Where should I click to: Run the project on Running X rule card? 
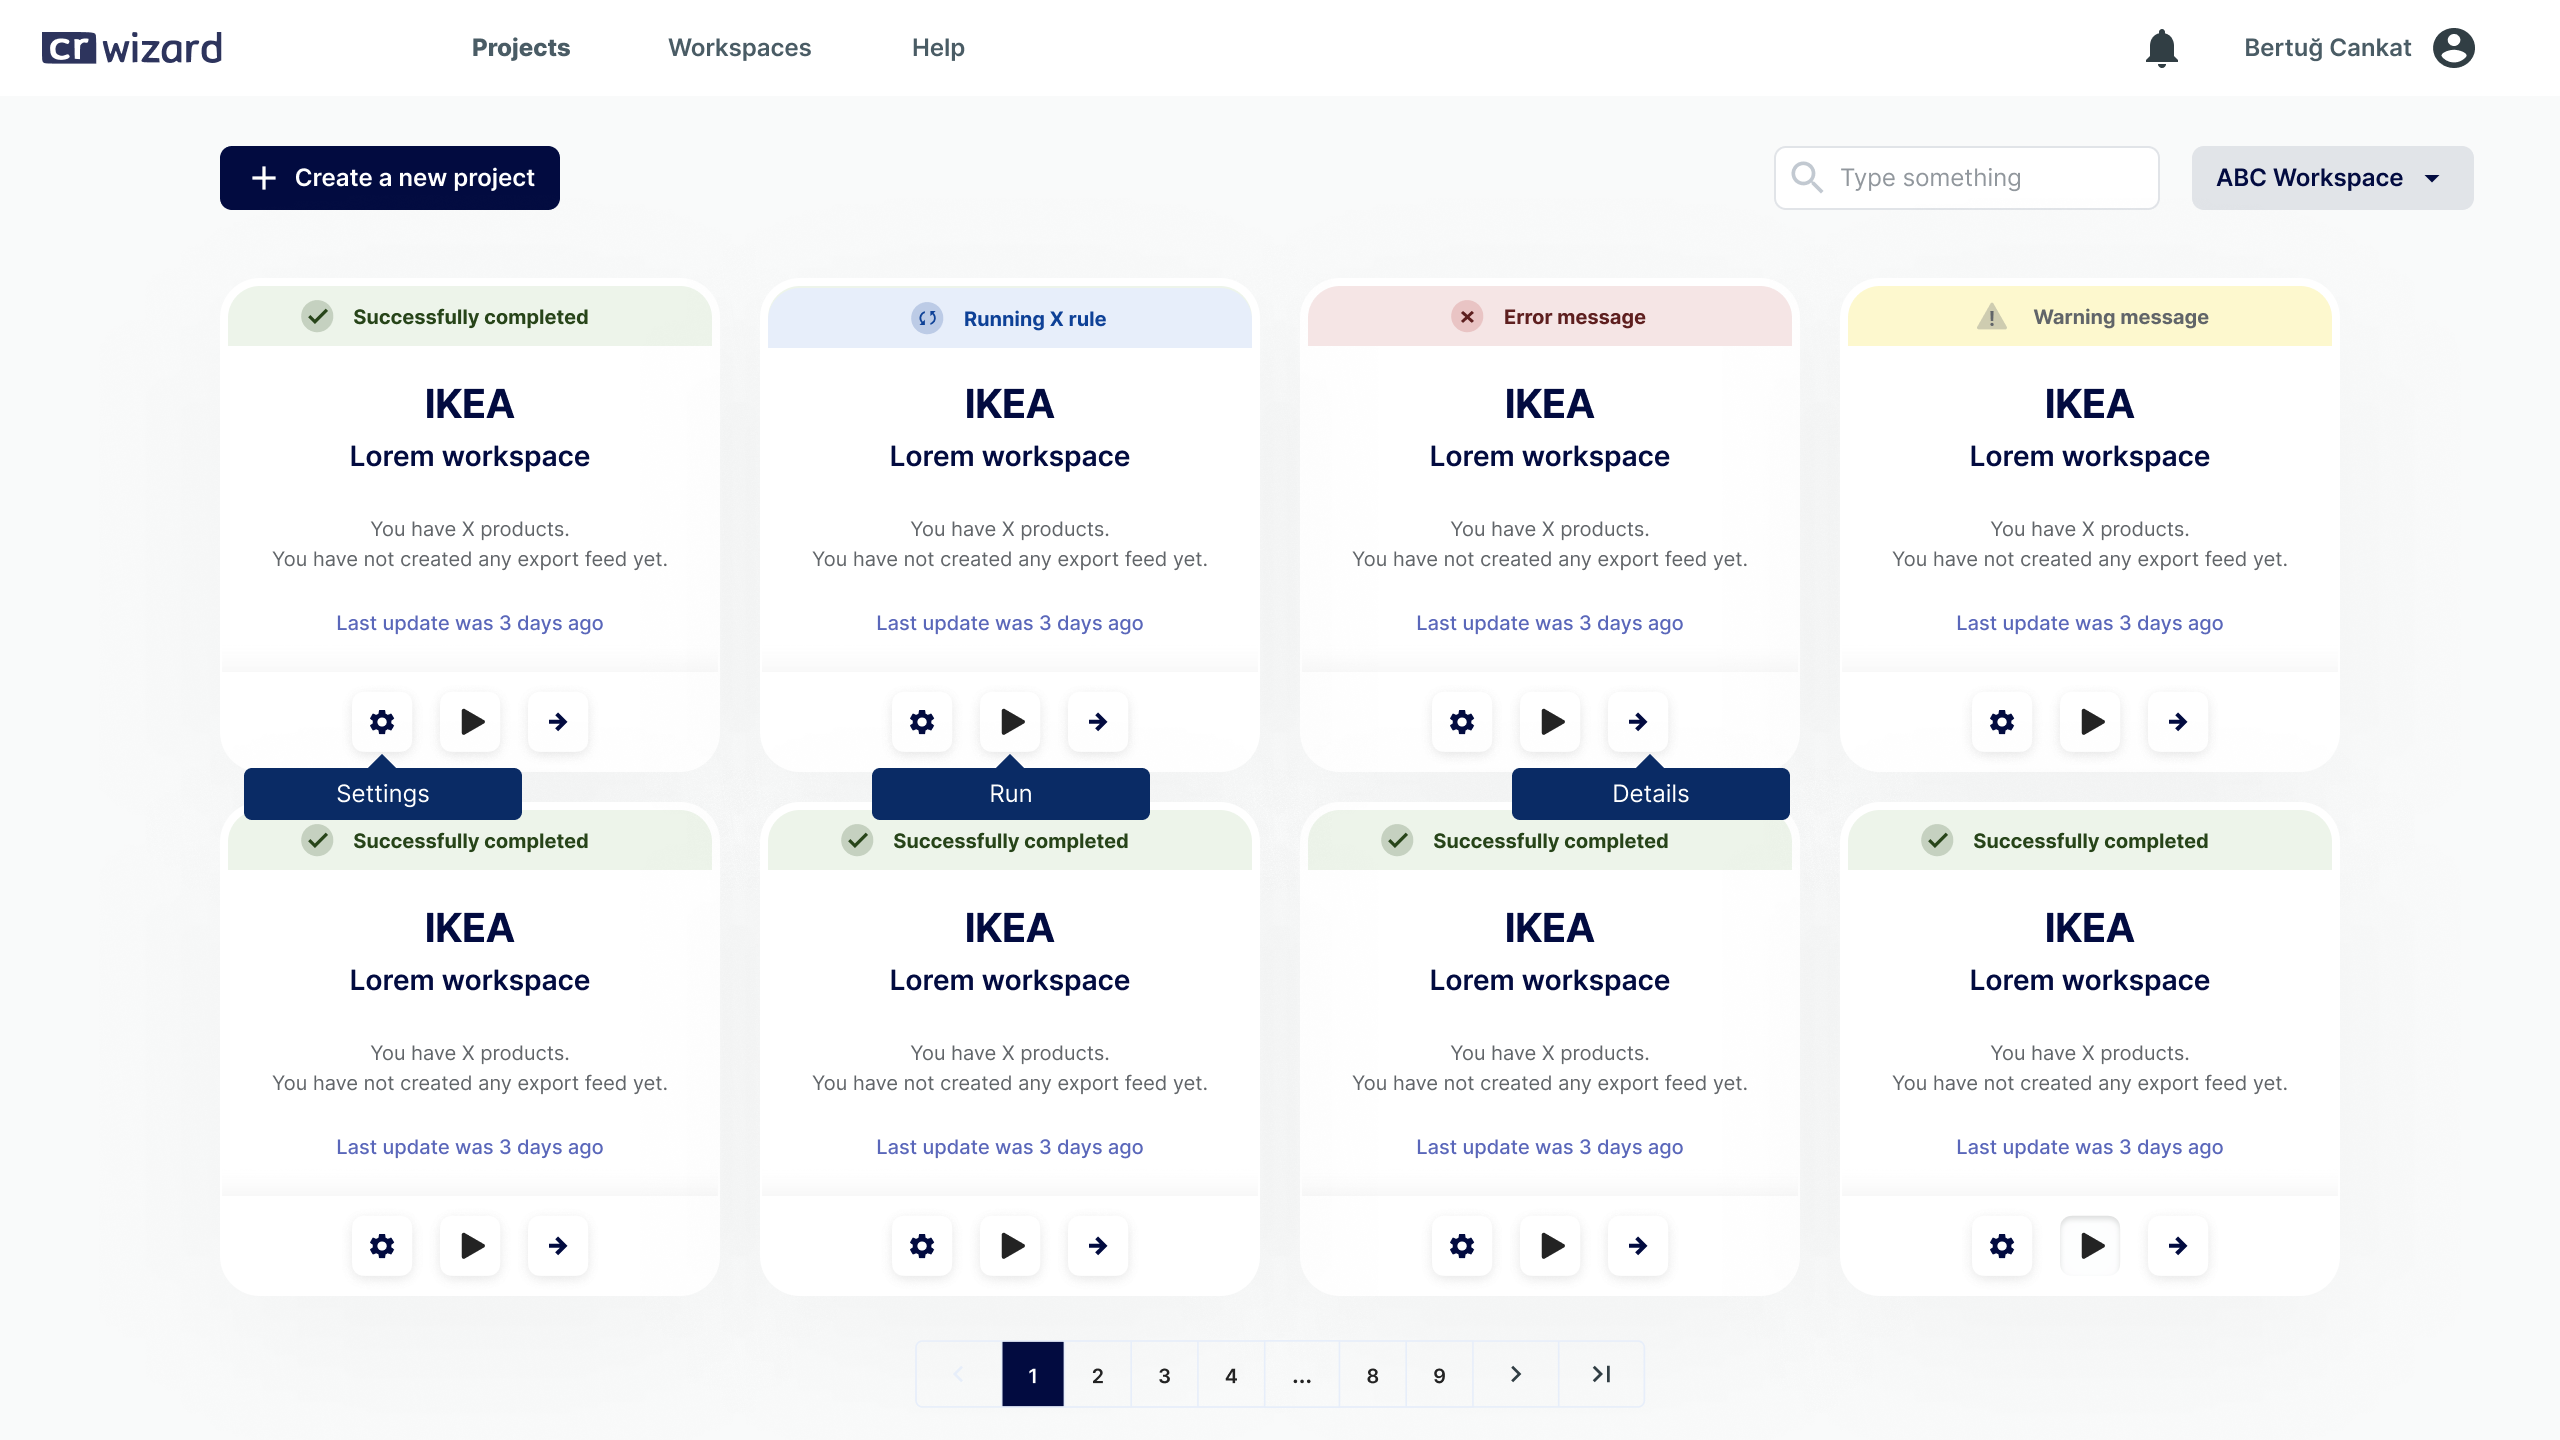click(1011, 721)
